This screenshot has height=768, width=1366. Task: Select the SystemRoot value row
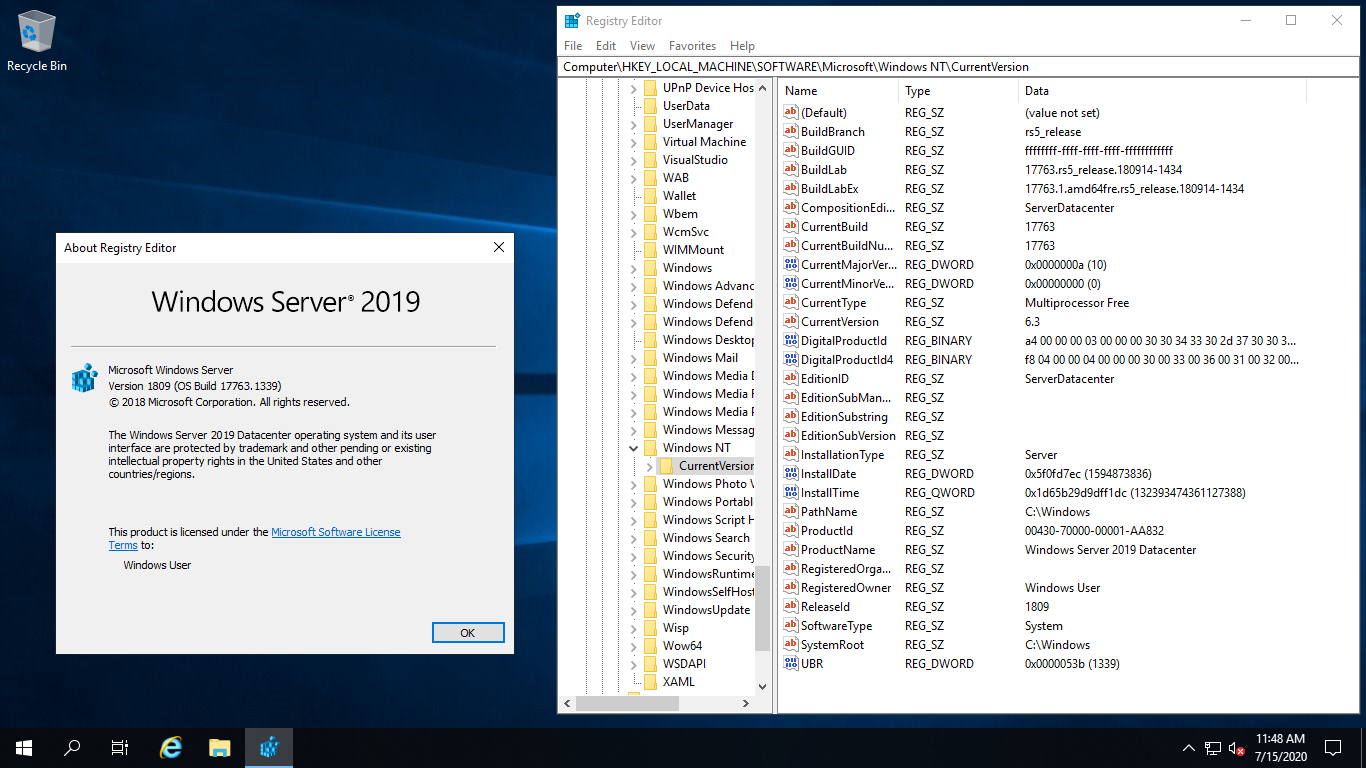(x=1043, y=645)
